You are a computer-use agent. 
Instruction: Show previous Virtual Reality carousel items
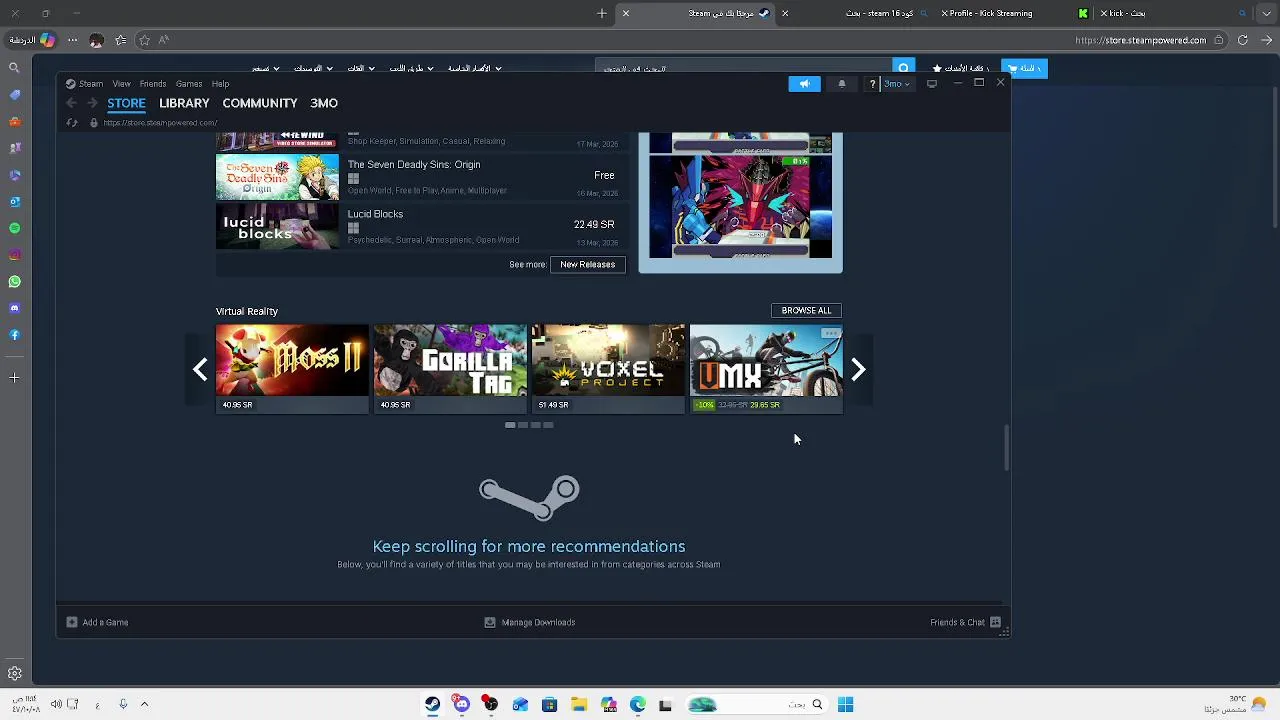(x=200, y=370)
